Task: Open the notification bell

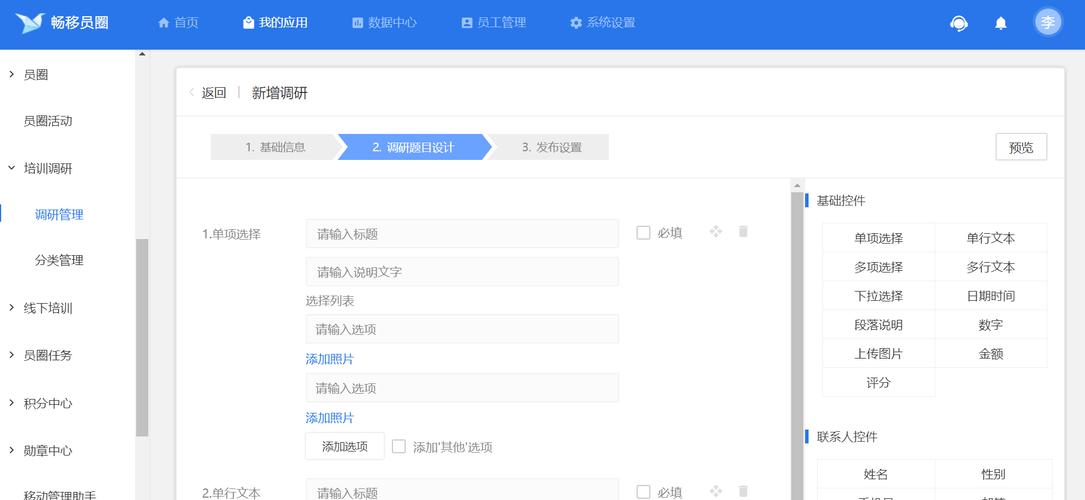Action: point(1000,23)
